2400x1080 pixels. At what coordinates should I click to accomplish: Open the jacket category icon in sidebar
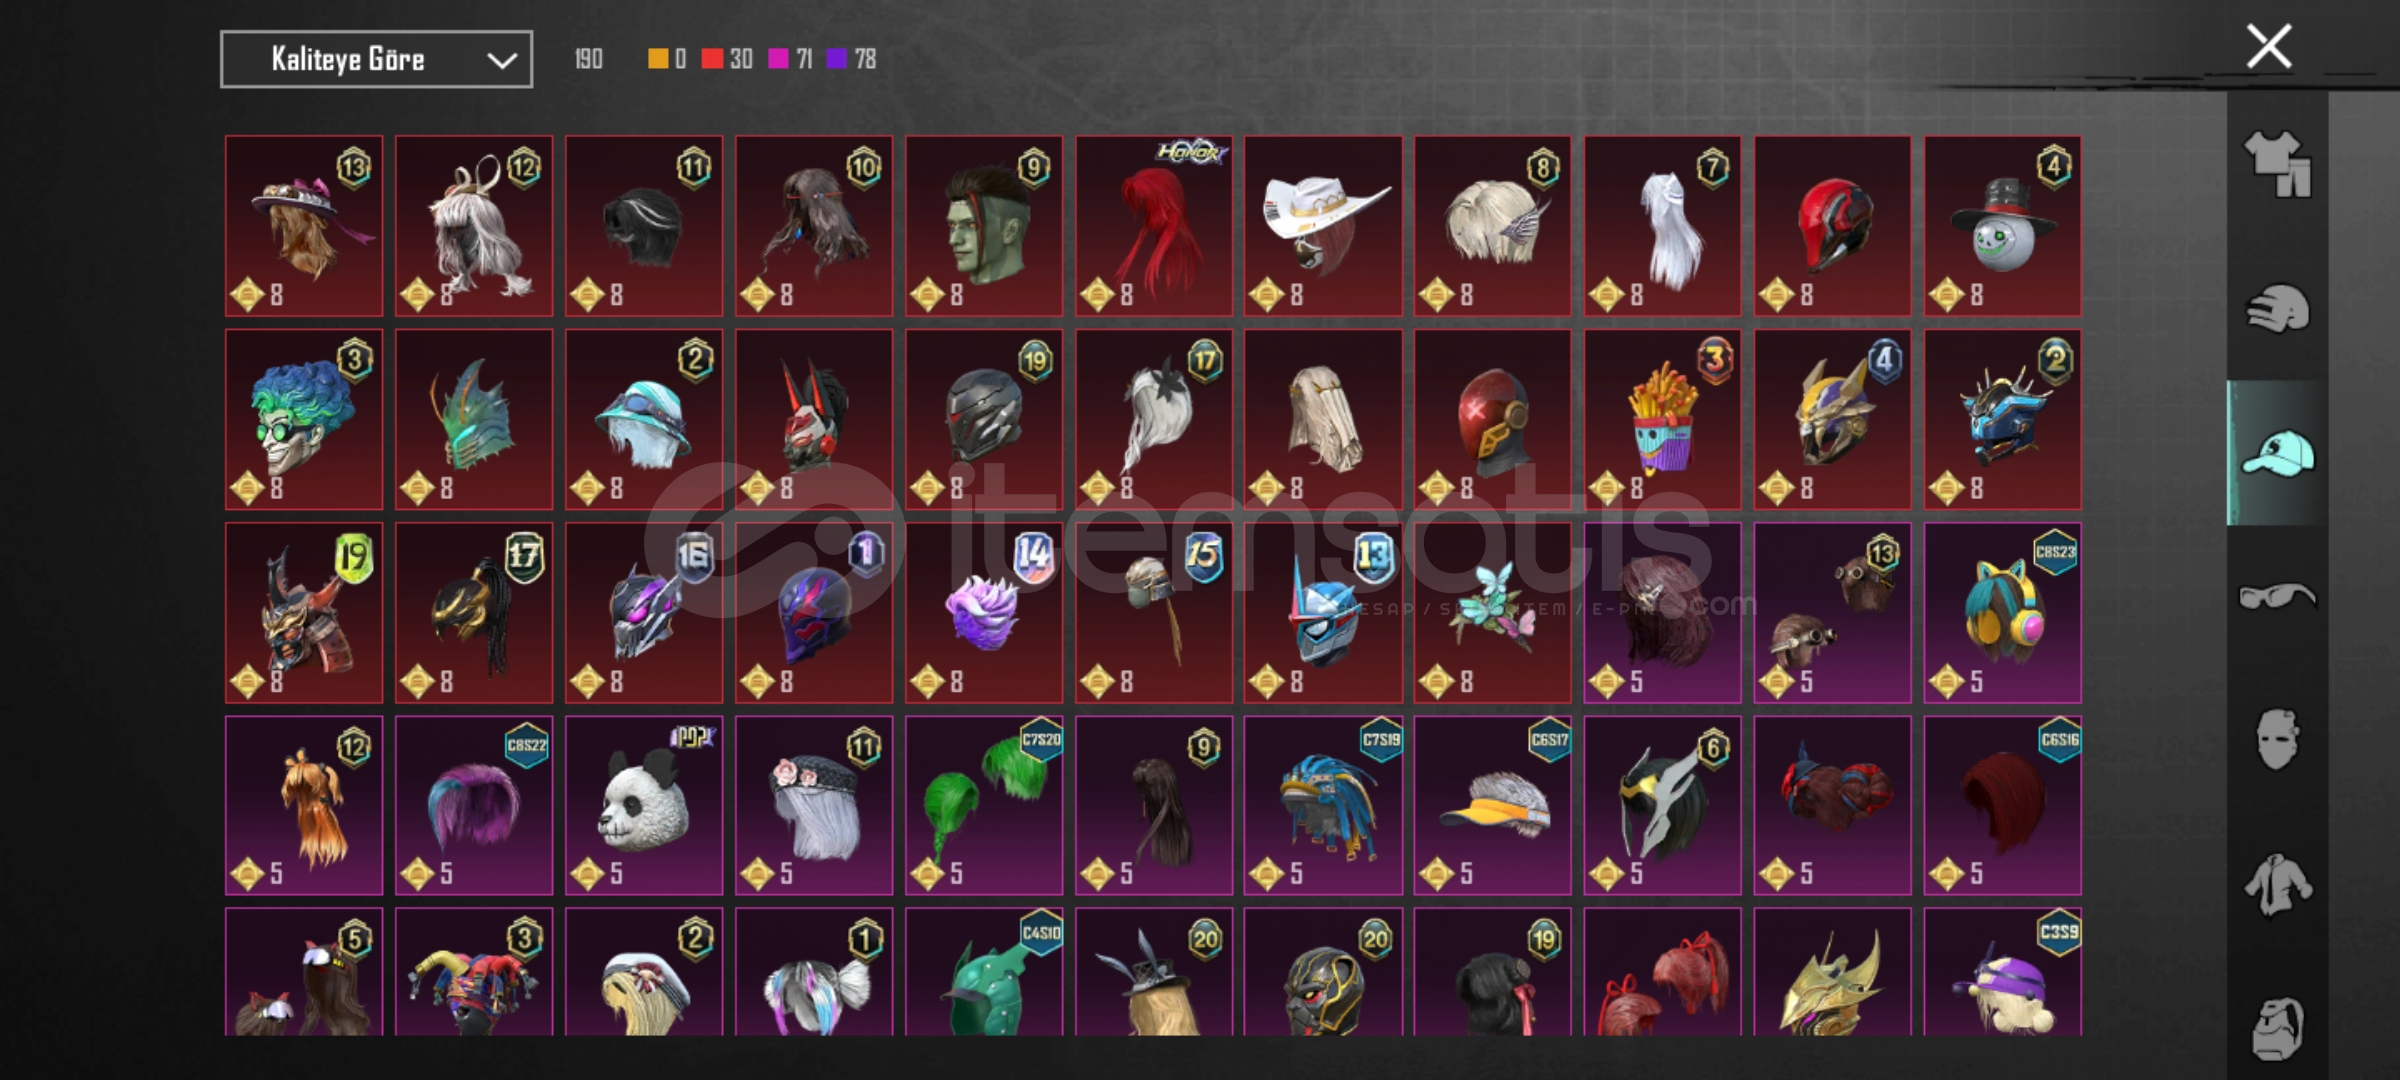[x=2277, y=884]
